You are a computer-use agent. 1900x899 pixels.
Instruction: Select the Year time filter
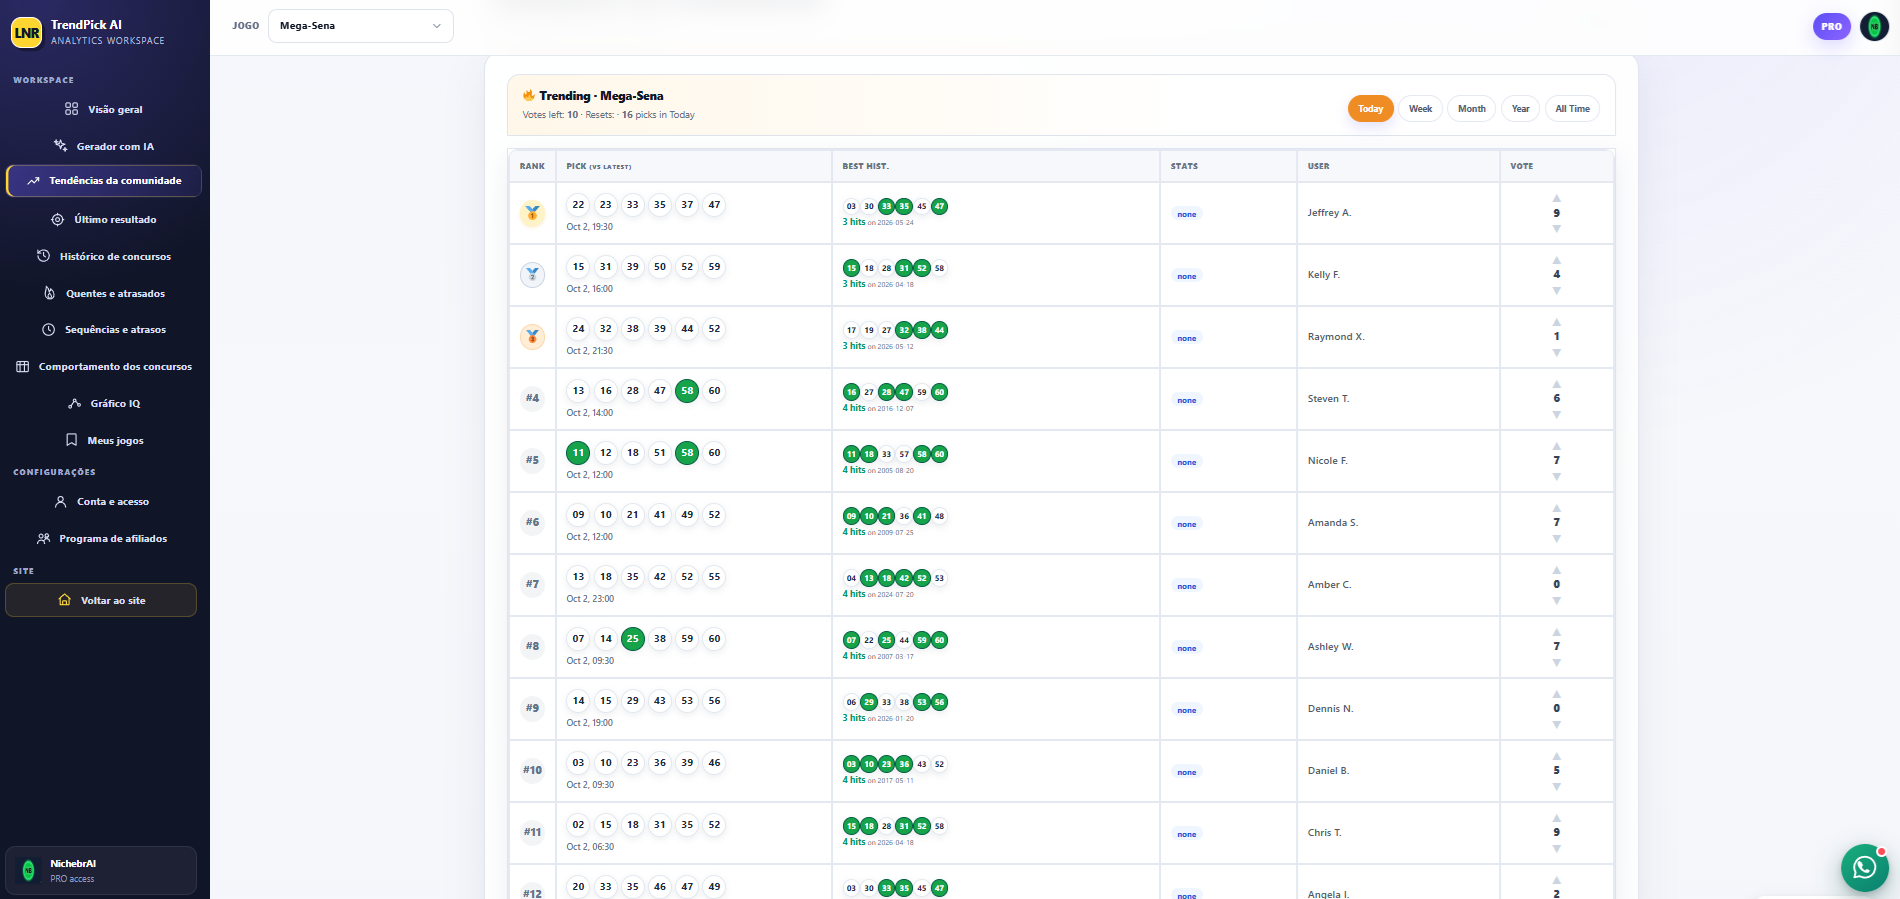1520,109
